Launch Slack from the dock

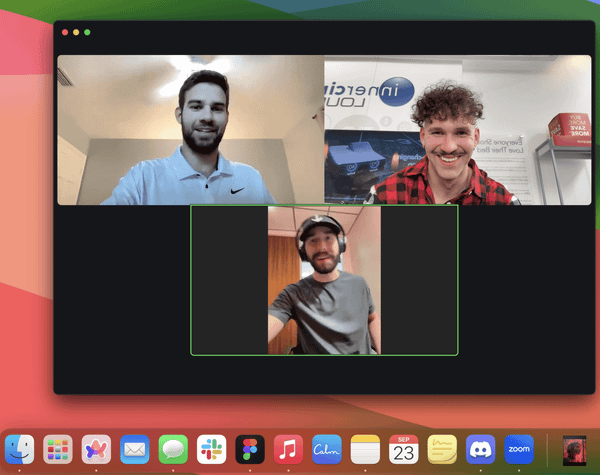(x=212, y=449)
